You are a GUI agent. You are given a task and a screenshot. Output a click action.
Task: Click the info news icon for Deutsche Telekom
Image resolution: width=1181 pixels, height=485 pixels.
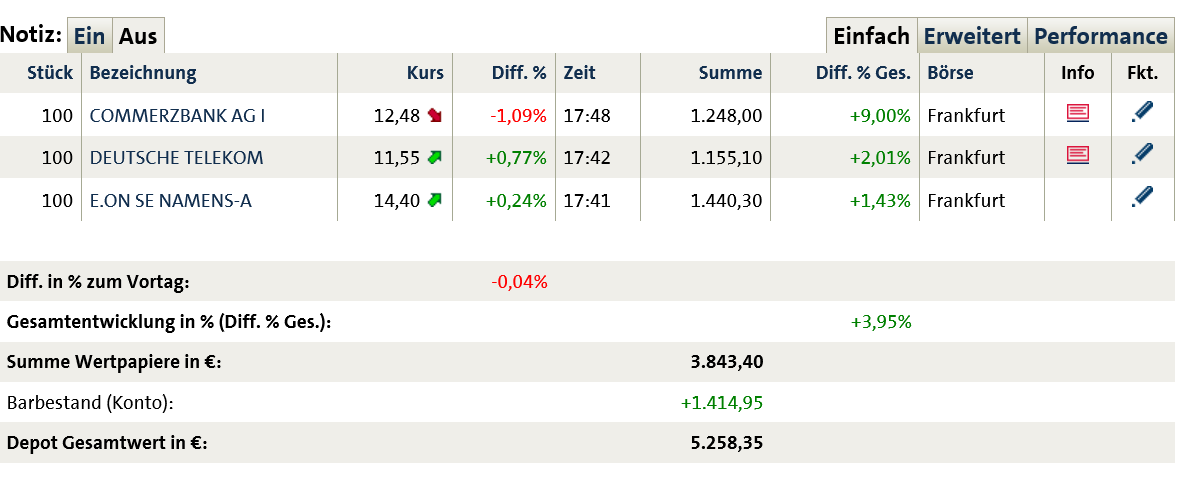(1077, 155)
